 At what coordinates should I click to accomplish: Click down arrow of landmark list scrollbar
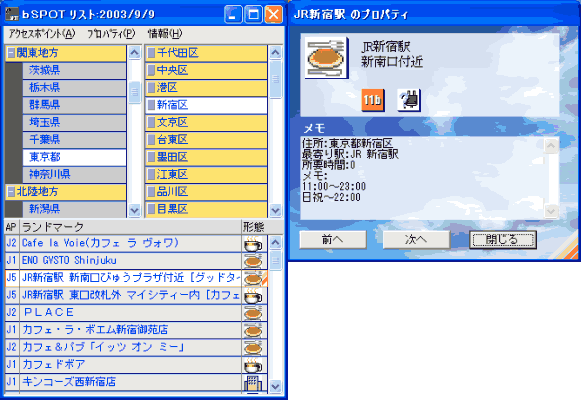pyautogui.click(x=275, y=386)
